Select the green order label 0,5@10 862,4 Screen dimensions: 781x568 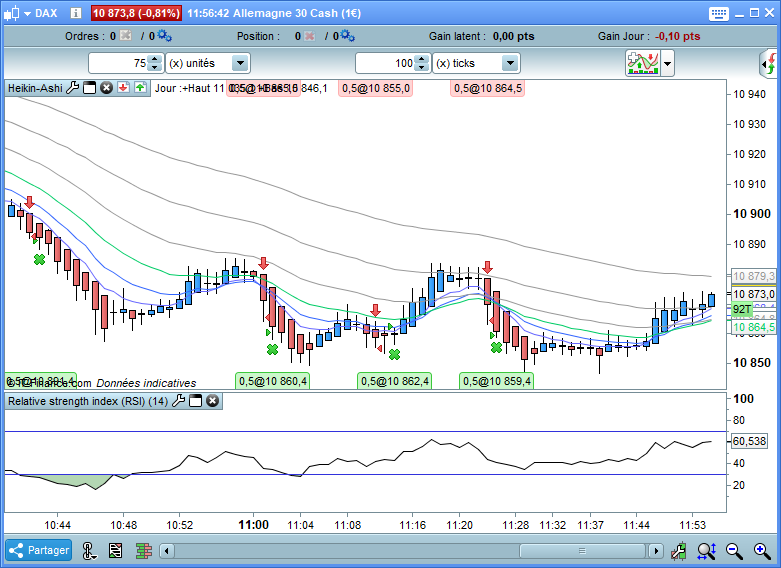point(394,381)
